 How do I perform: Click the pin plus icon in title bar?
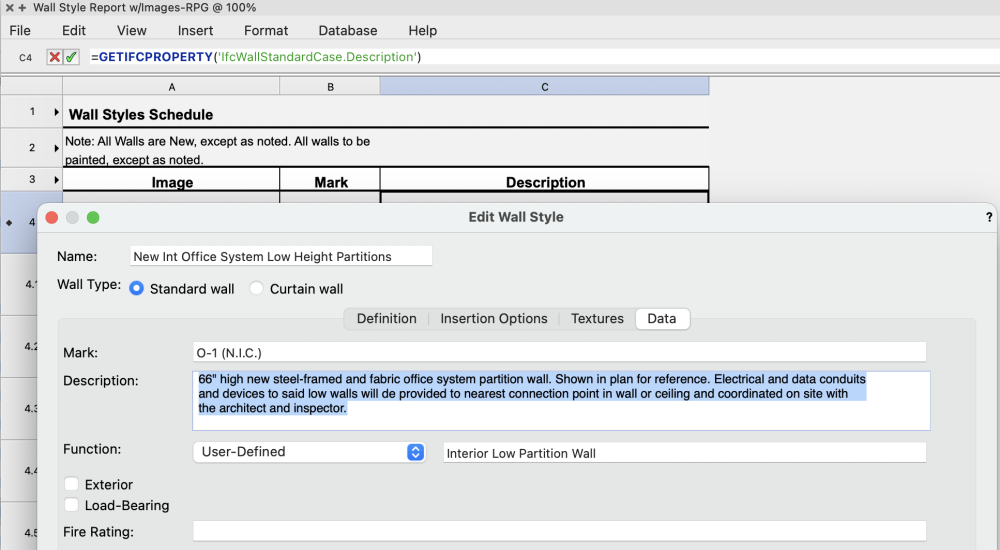tap(21, 7)
